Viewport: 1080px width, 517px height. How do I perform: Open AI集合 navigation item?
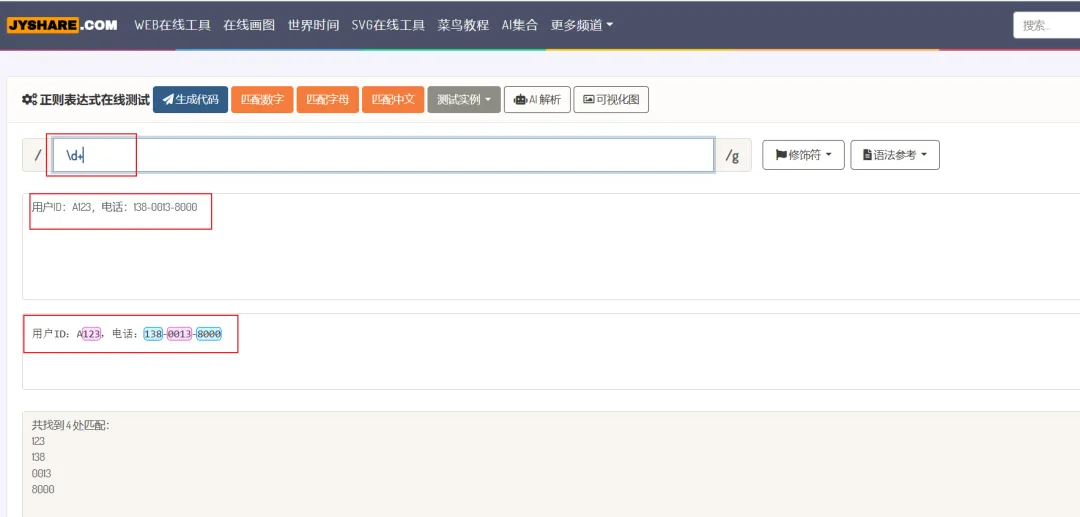tap(519, 25)
